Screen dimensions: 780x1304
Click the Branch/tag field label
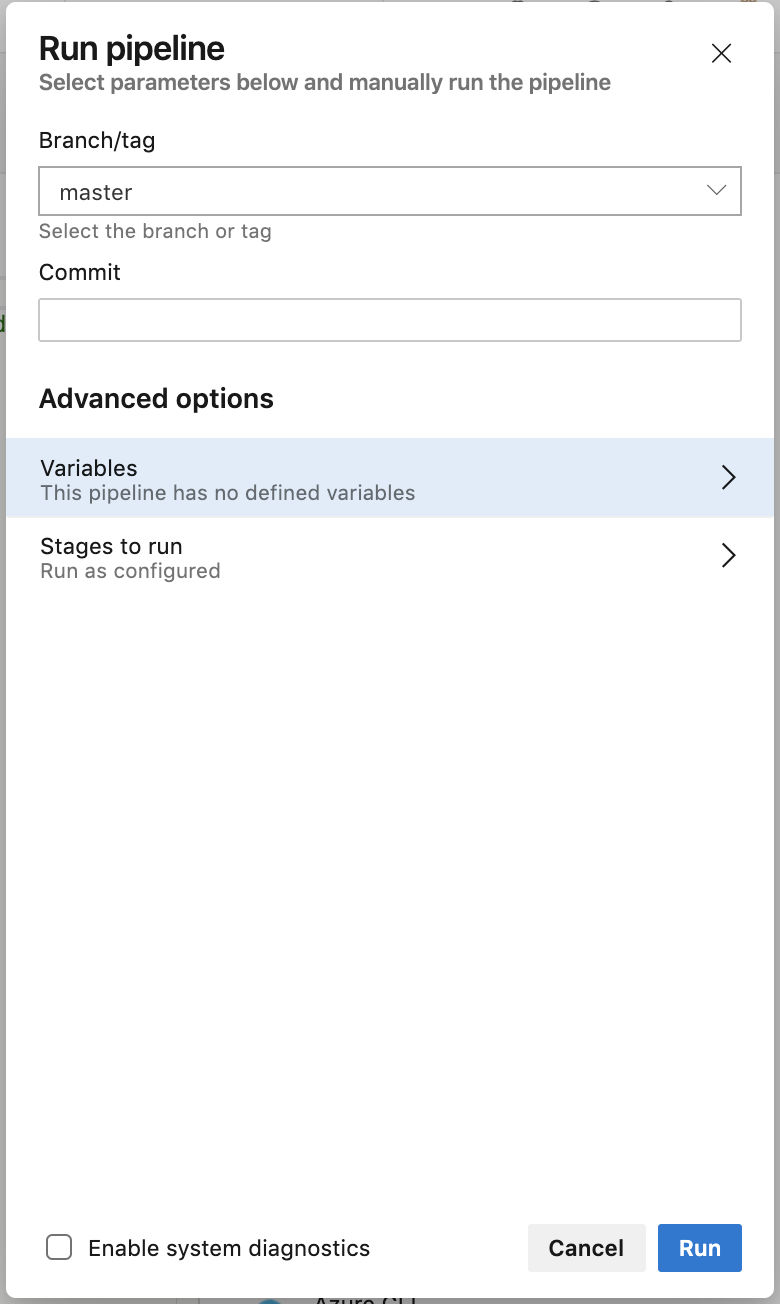97,141
